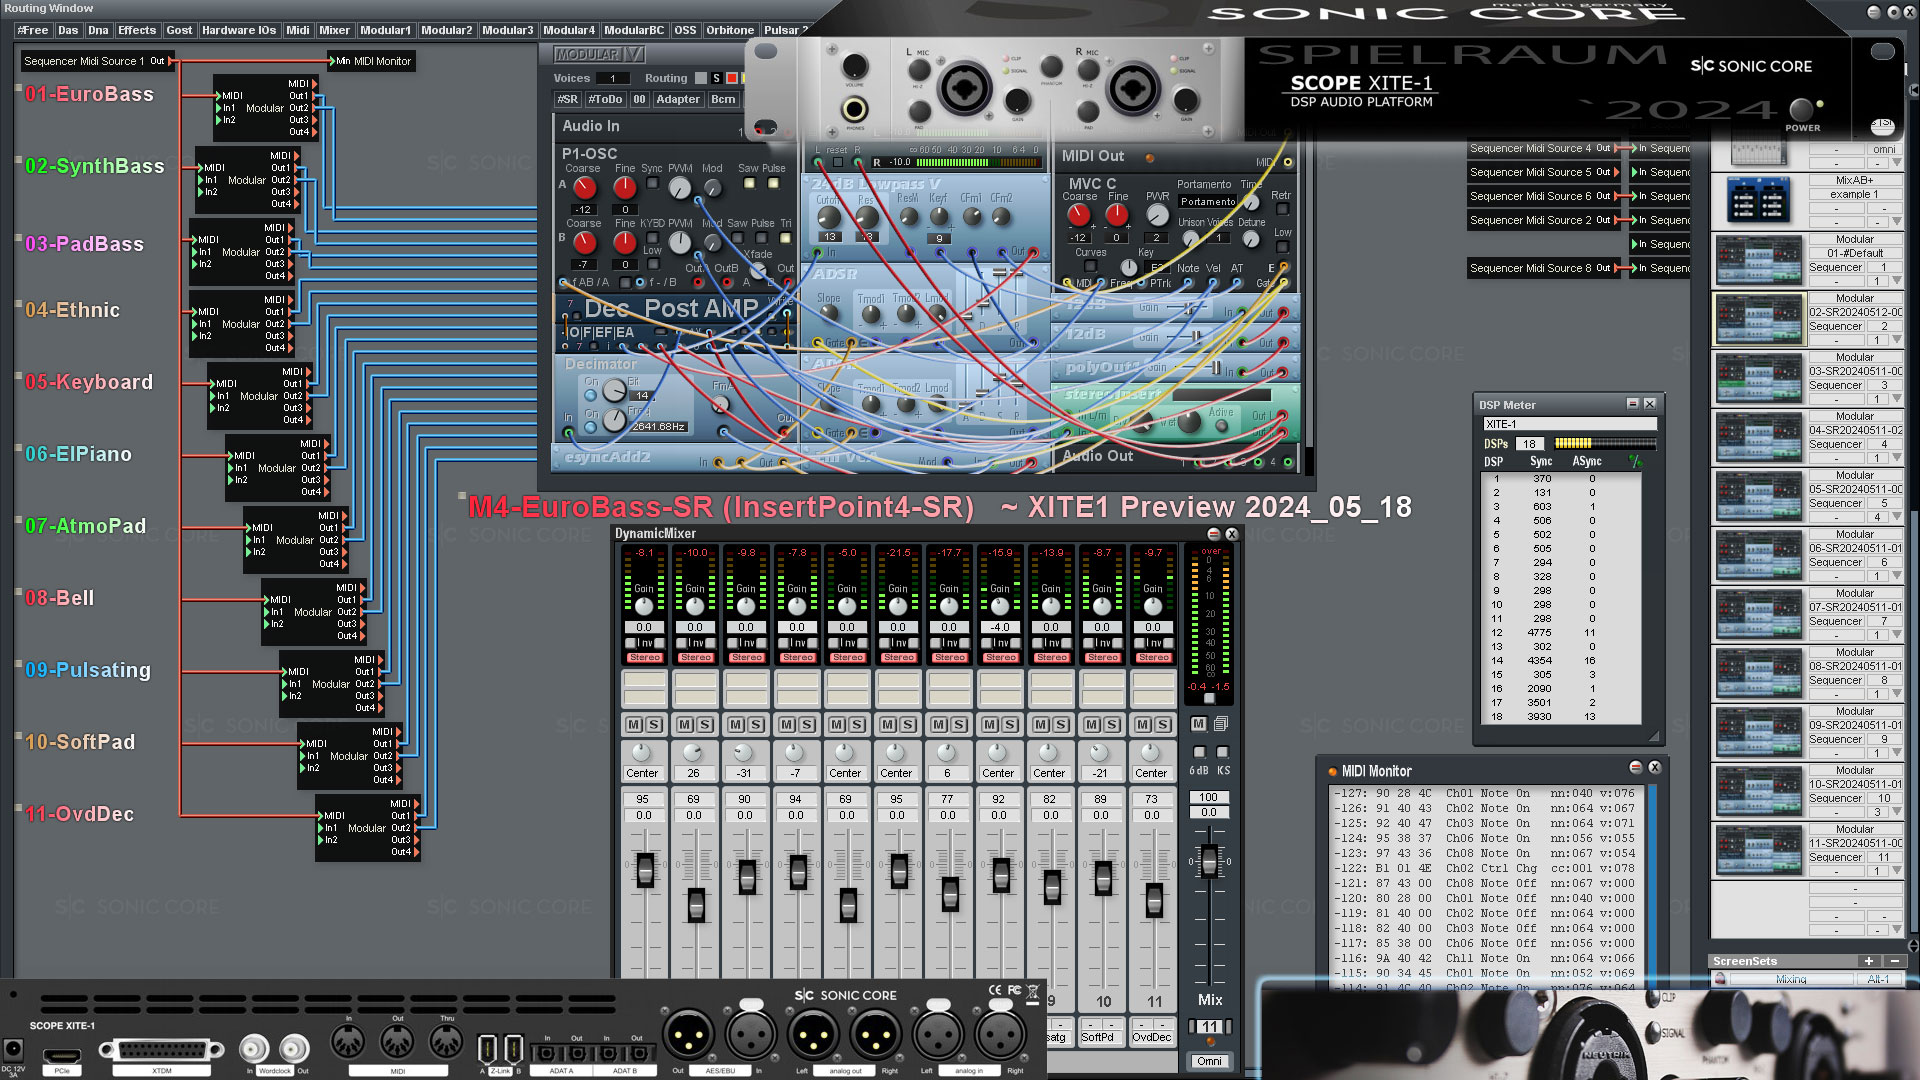Click the Cutoff knob on 24dB Lowpass
The height and width of the screenshot is (1080, 1920).
[x=829, y=216]
